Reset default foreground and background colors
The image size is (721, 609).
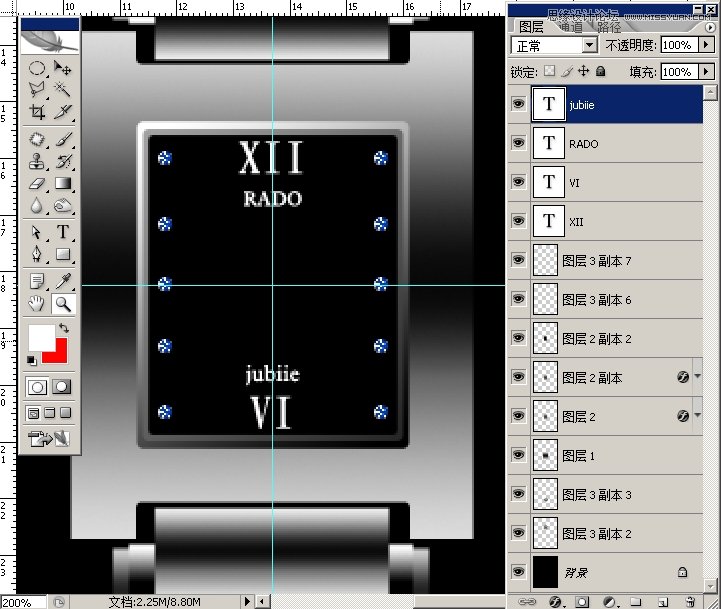click(x=31, y=360)
